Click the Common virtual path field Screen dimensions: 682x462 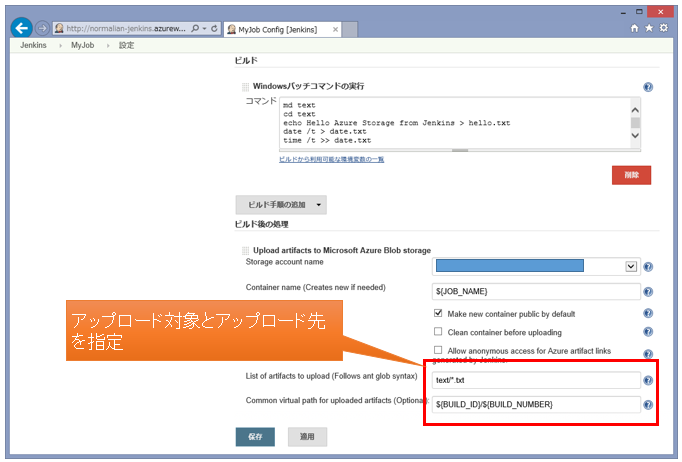click(x=536, y=405)
